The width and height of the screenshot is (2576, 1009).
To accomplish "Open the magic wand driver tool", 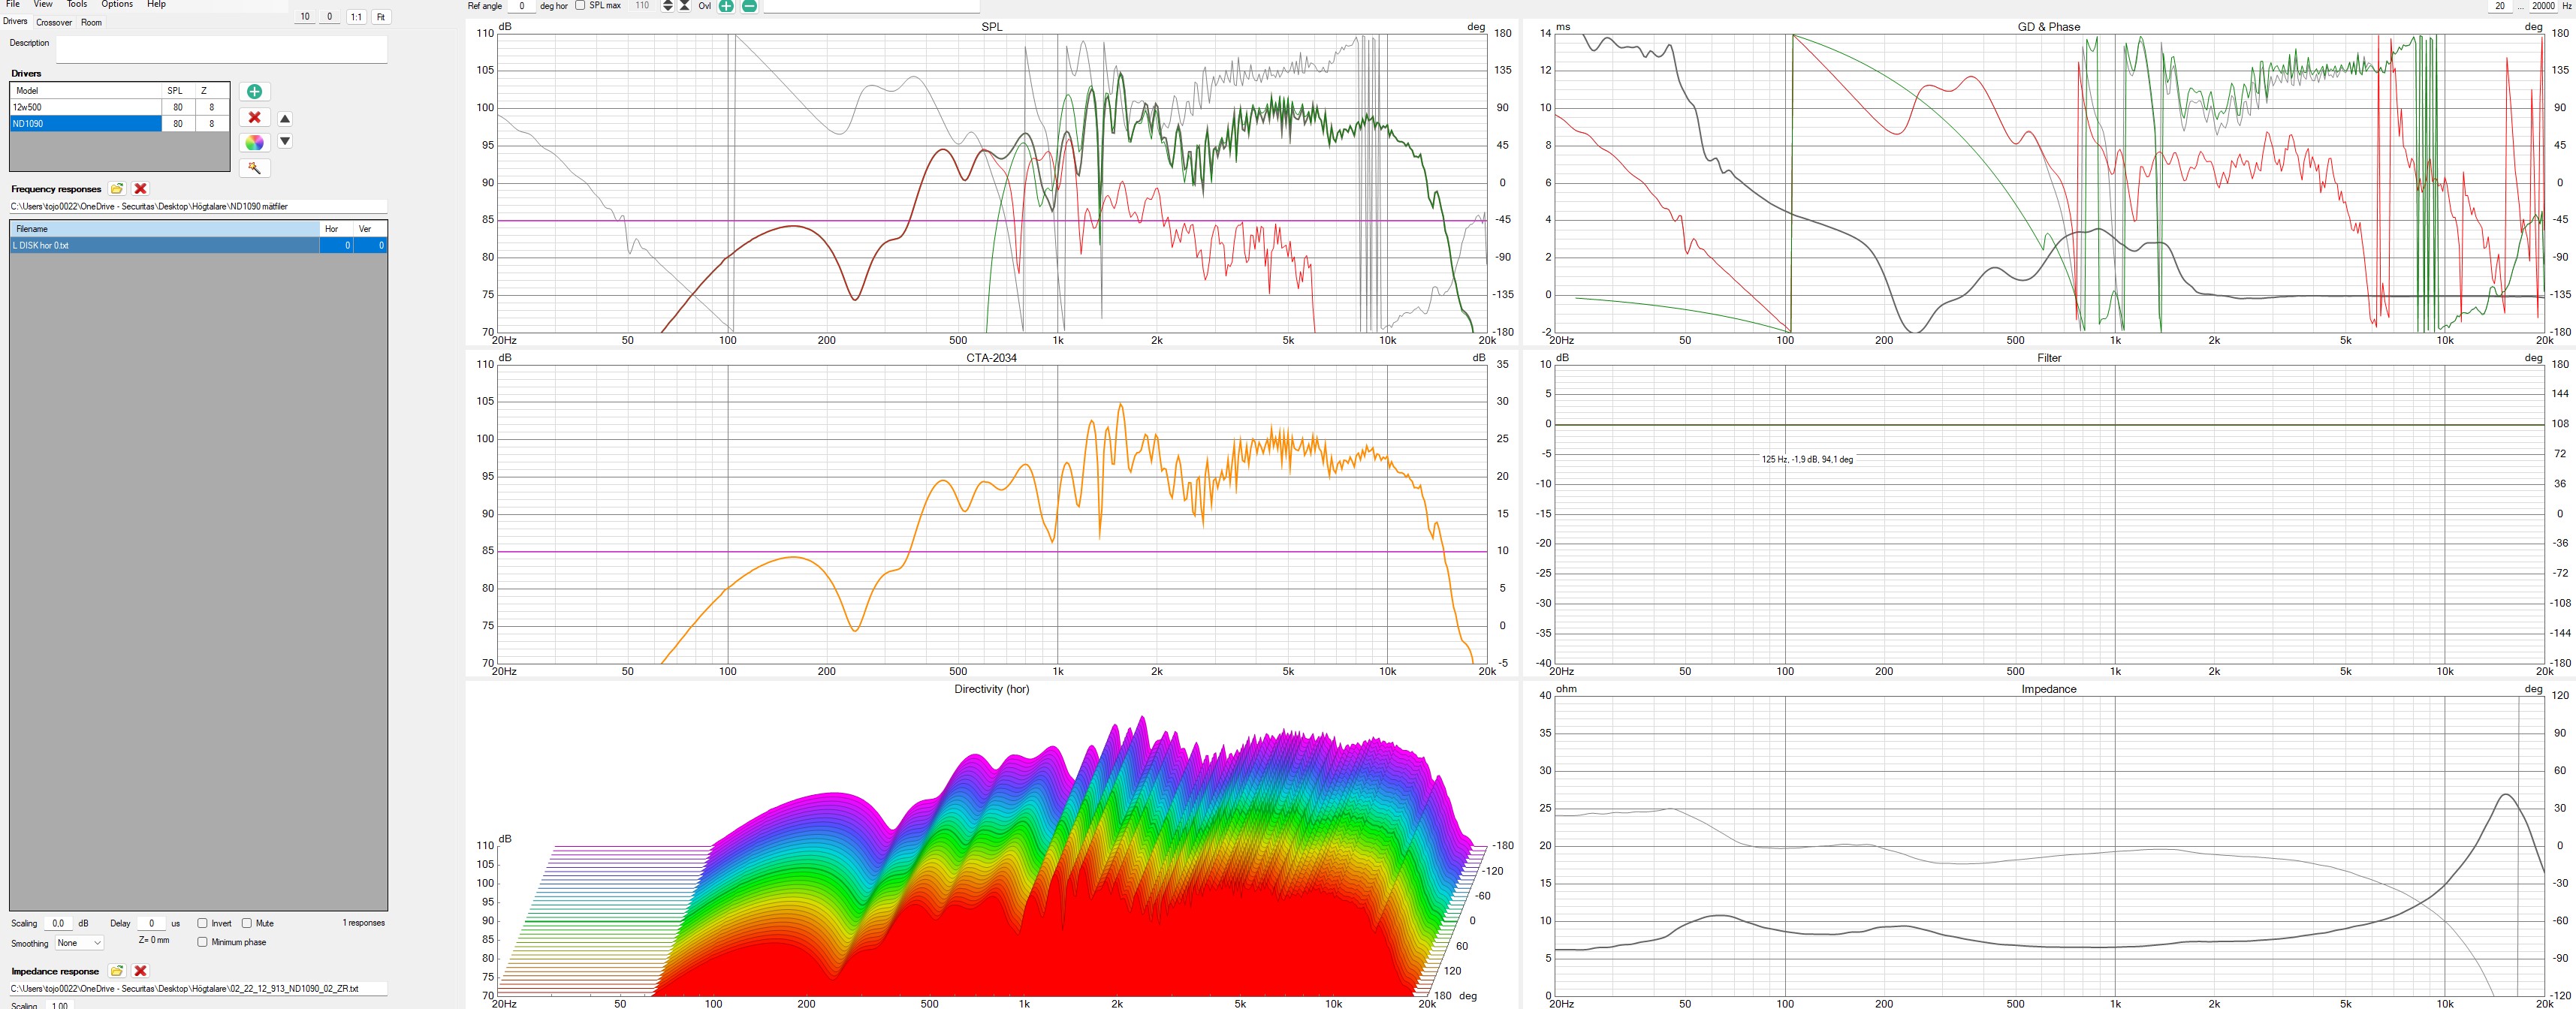I will (254, 168).
